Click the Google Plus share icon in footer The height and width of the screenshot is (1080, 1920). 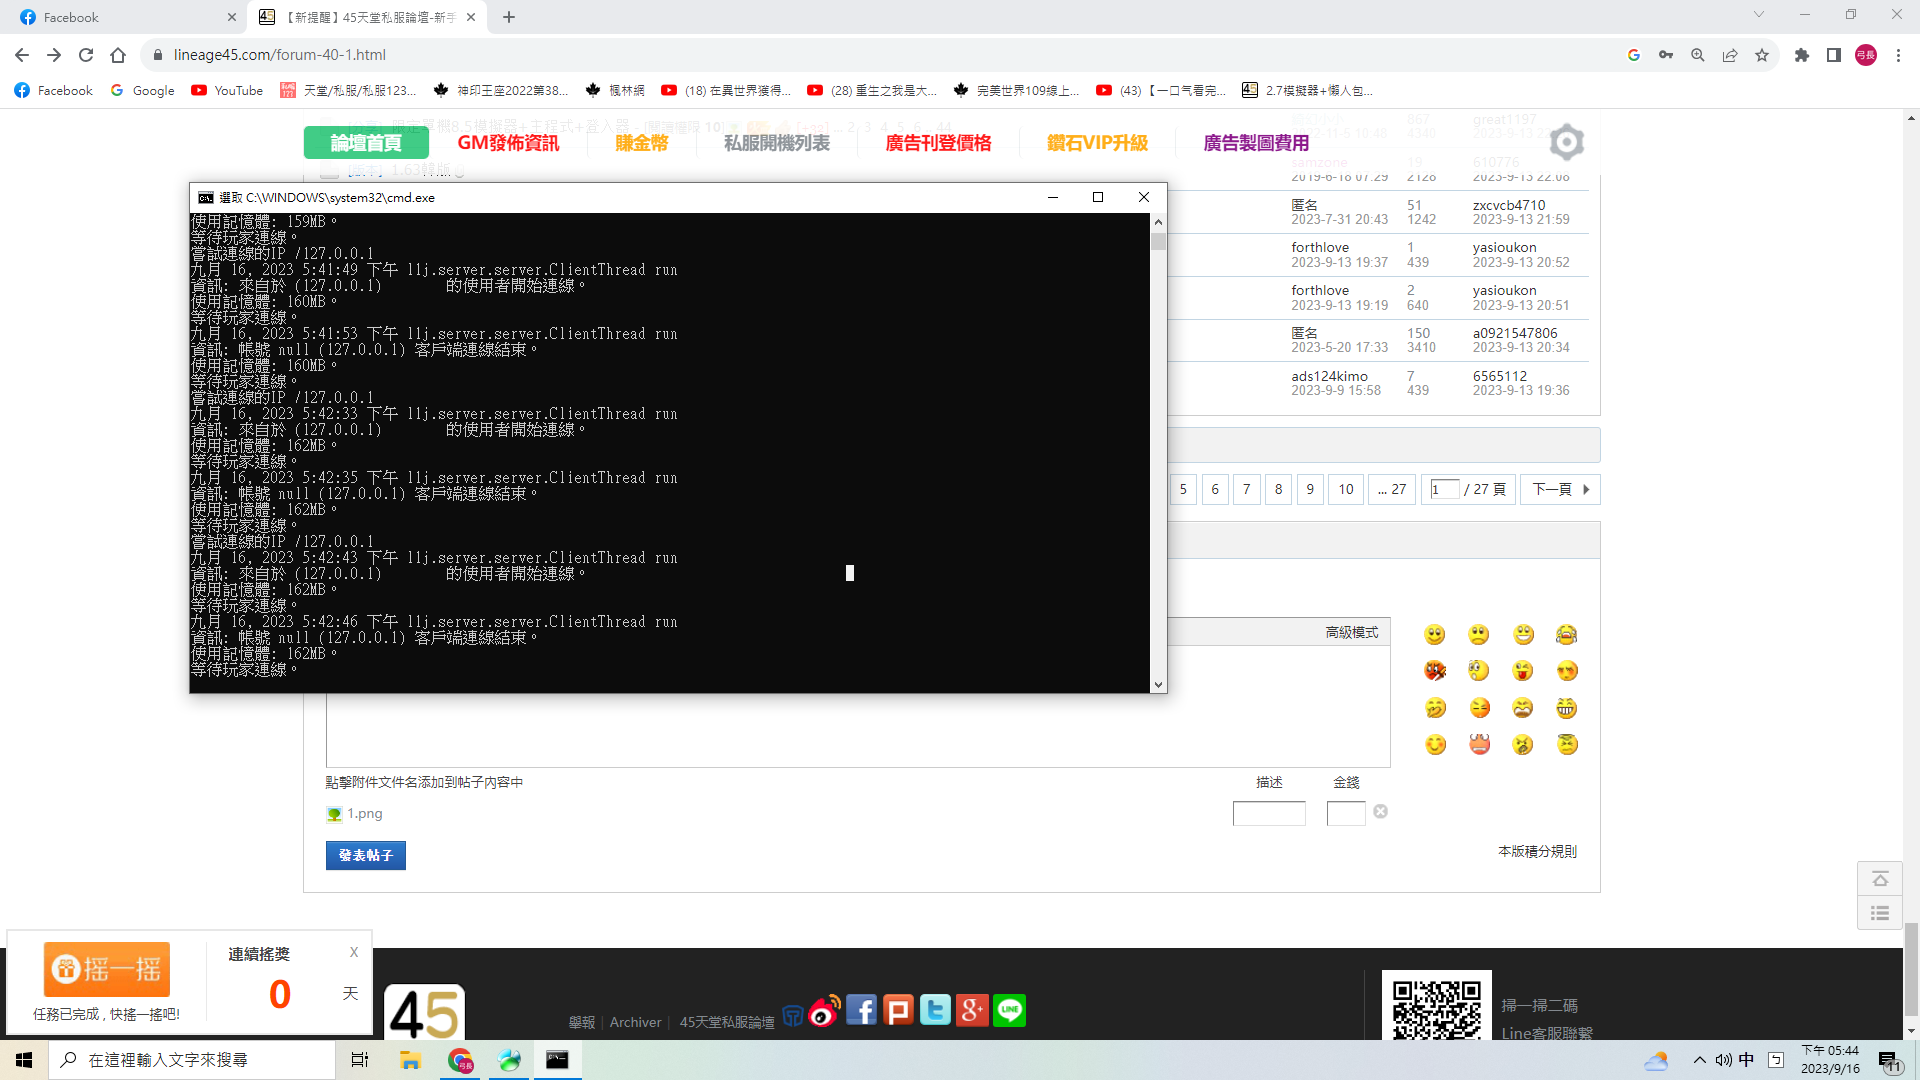pyautogui.click(x=972, y=1010)
